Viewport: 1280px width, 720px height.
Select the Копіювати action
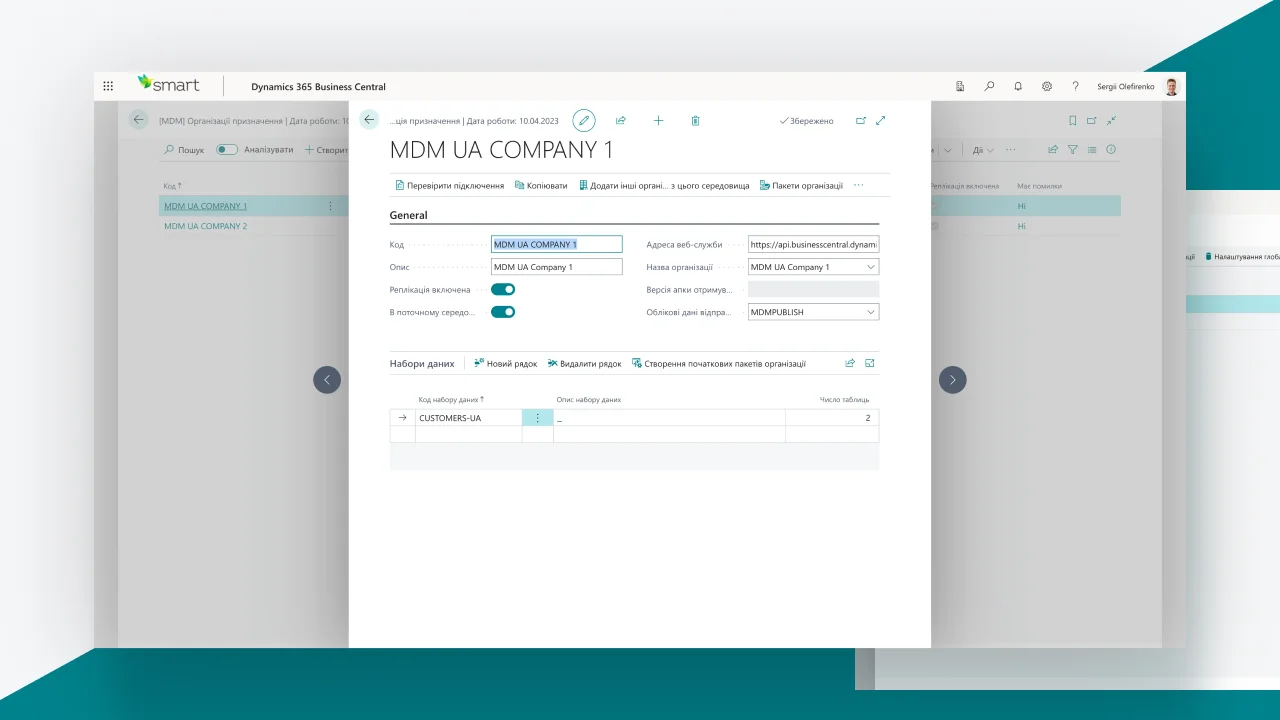point(541,185)
